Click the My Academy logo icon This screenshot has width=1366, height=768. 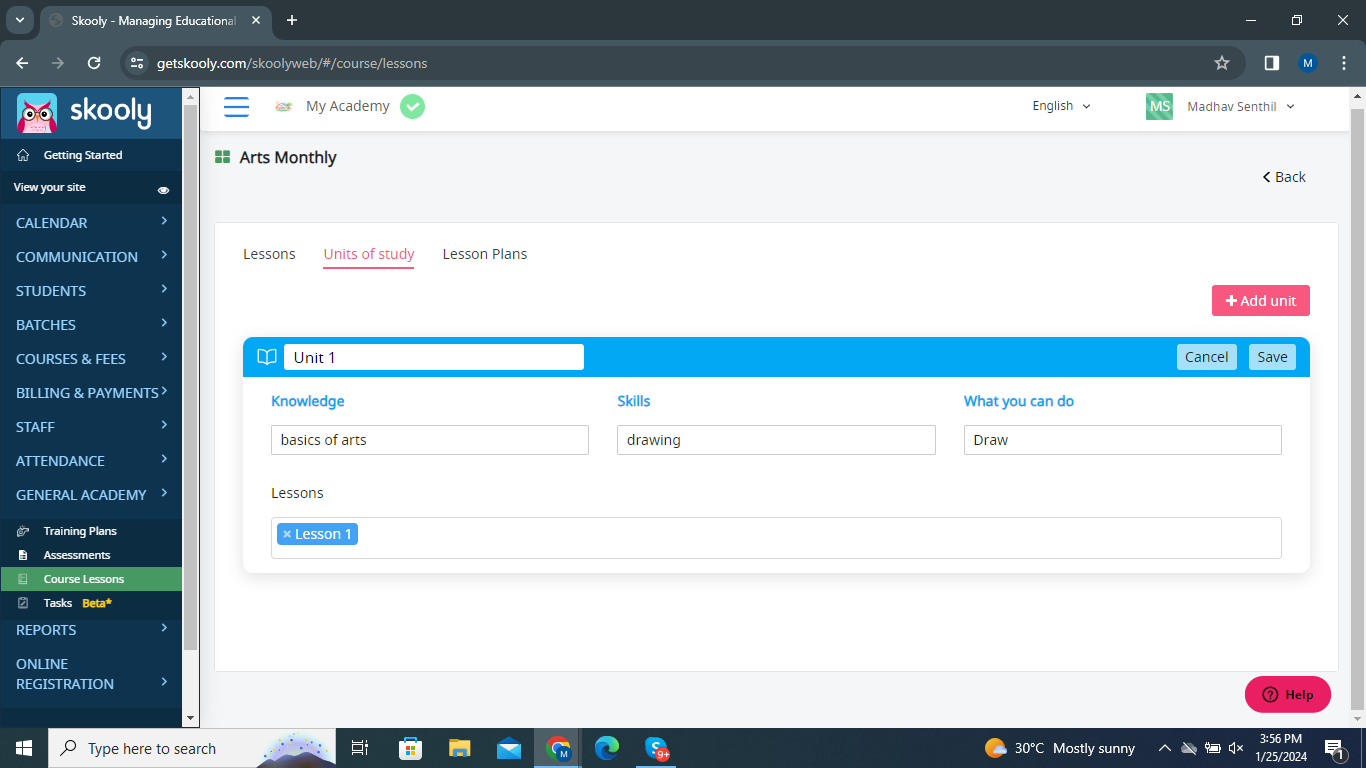(x=284, y=106)
